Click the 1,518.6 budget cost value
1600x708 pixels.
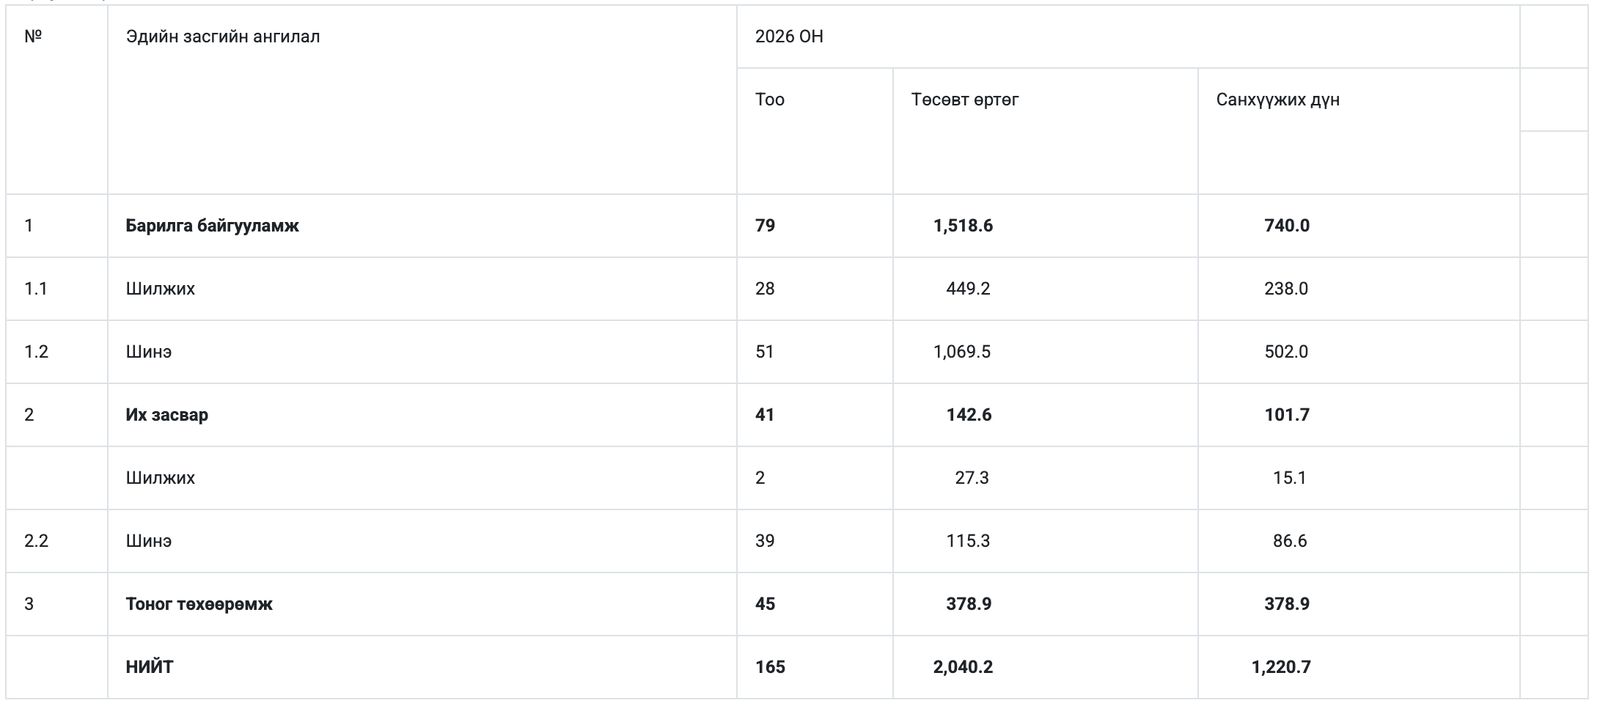tap(963, 226)
